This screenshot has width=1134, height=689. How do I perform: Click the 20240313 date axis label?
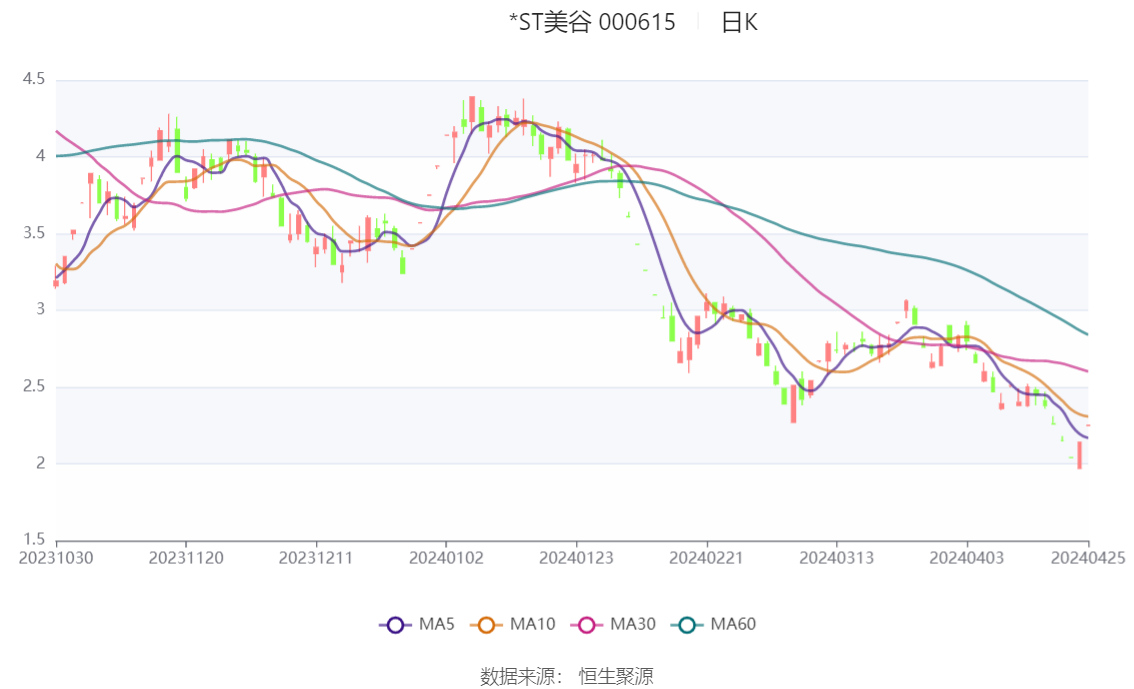836,558
